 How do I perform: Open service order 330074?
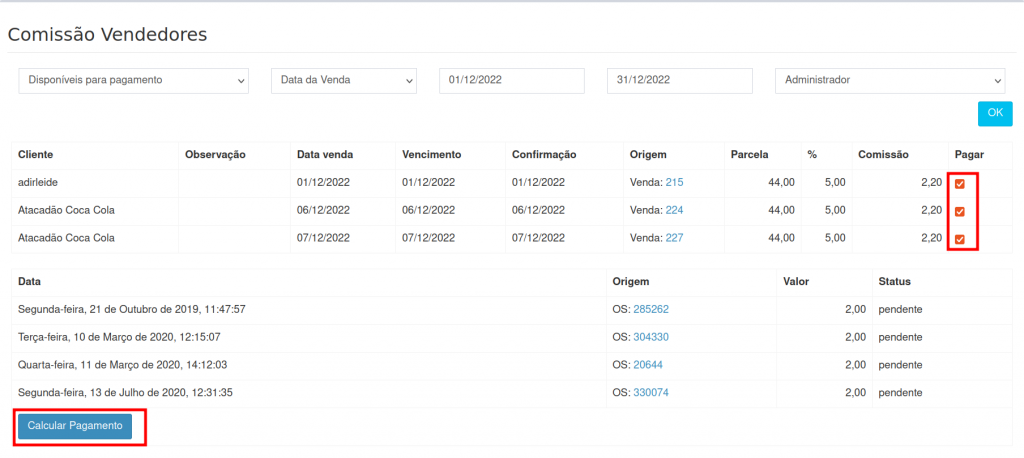tap(650, 393)
